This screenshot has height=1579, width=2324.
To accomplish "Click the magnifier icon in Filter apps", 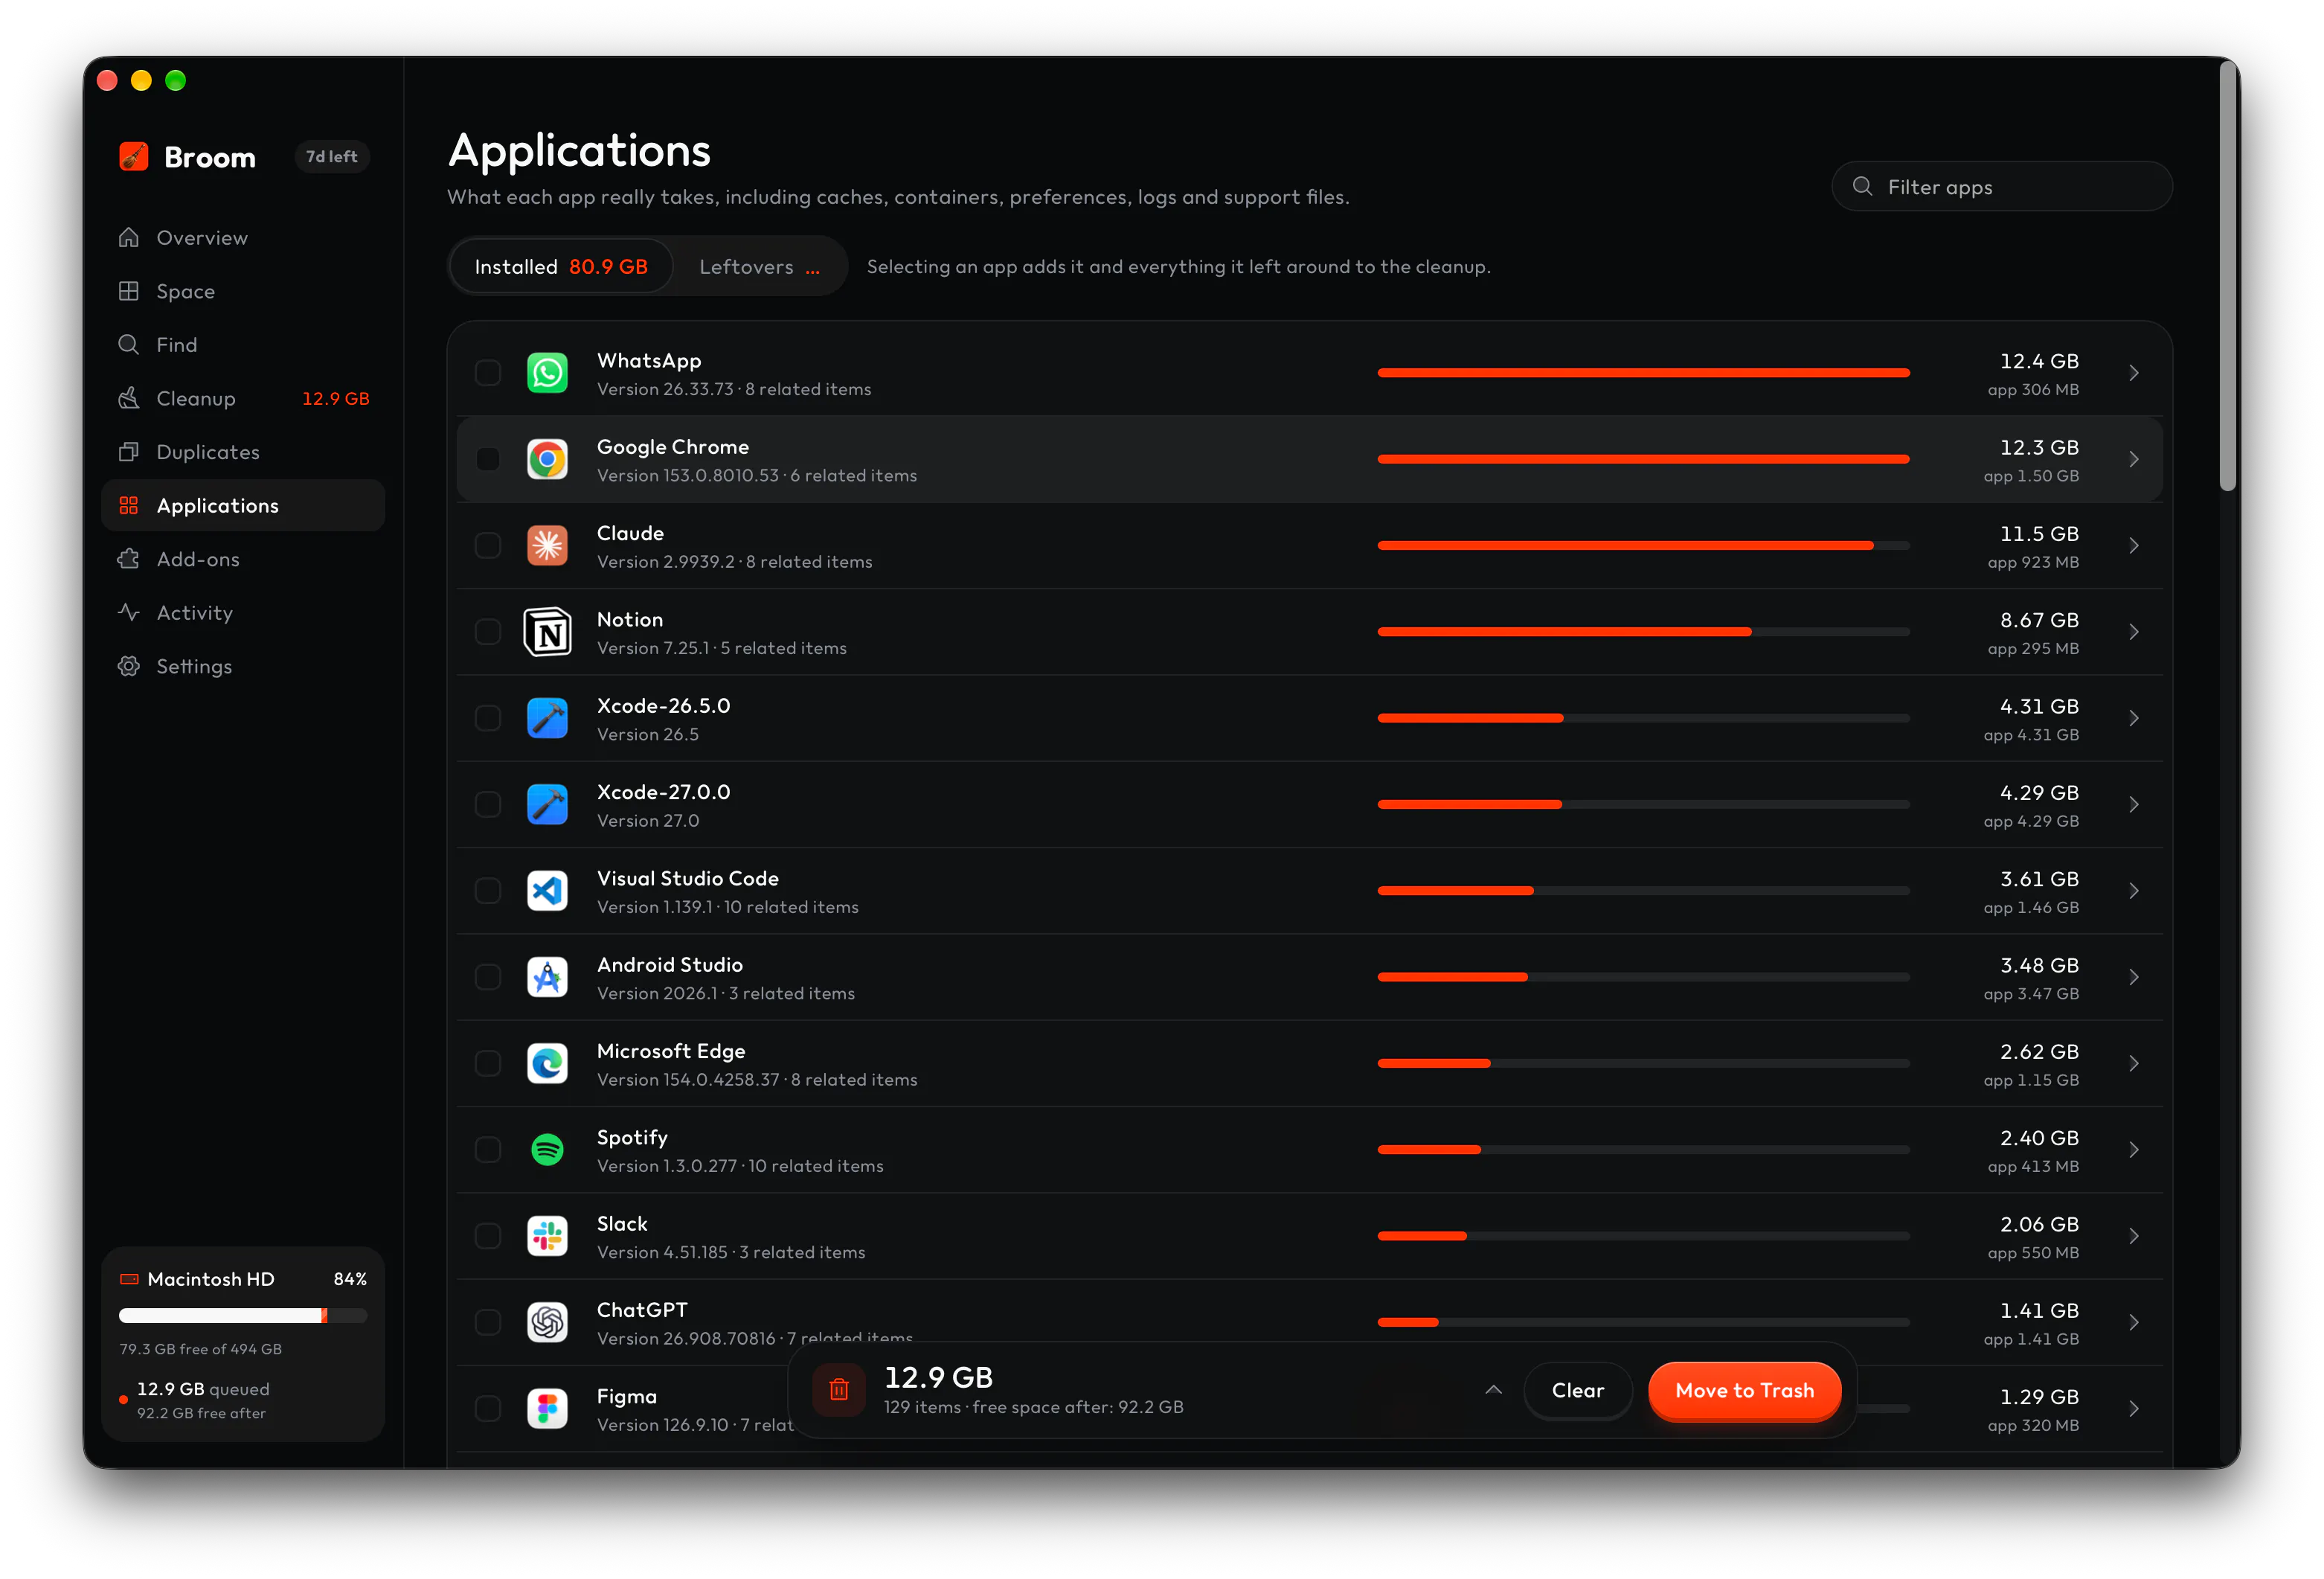I will point(1862,187).
